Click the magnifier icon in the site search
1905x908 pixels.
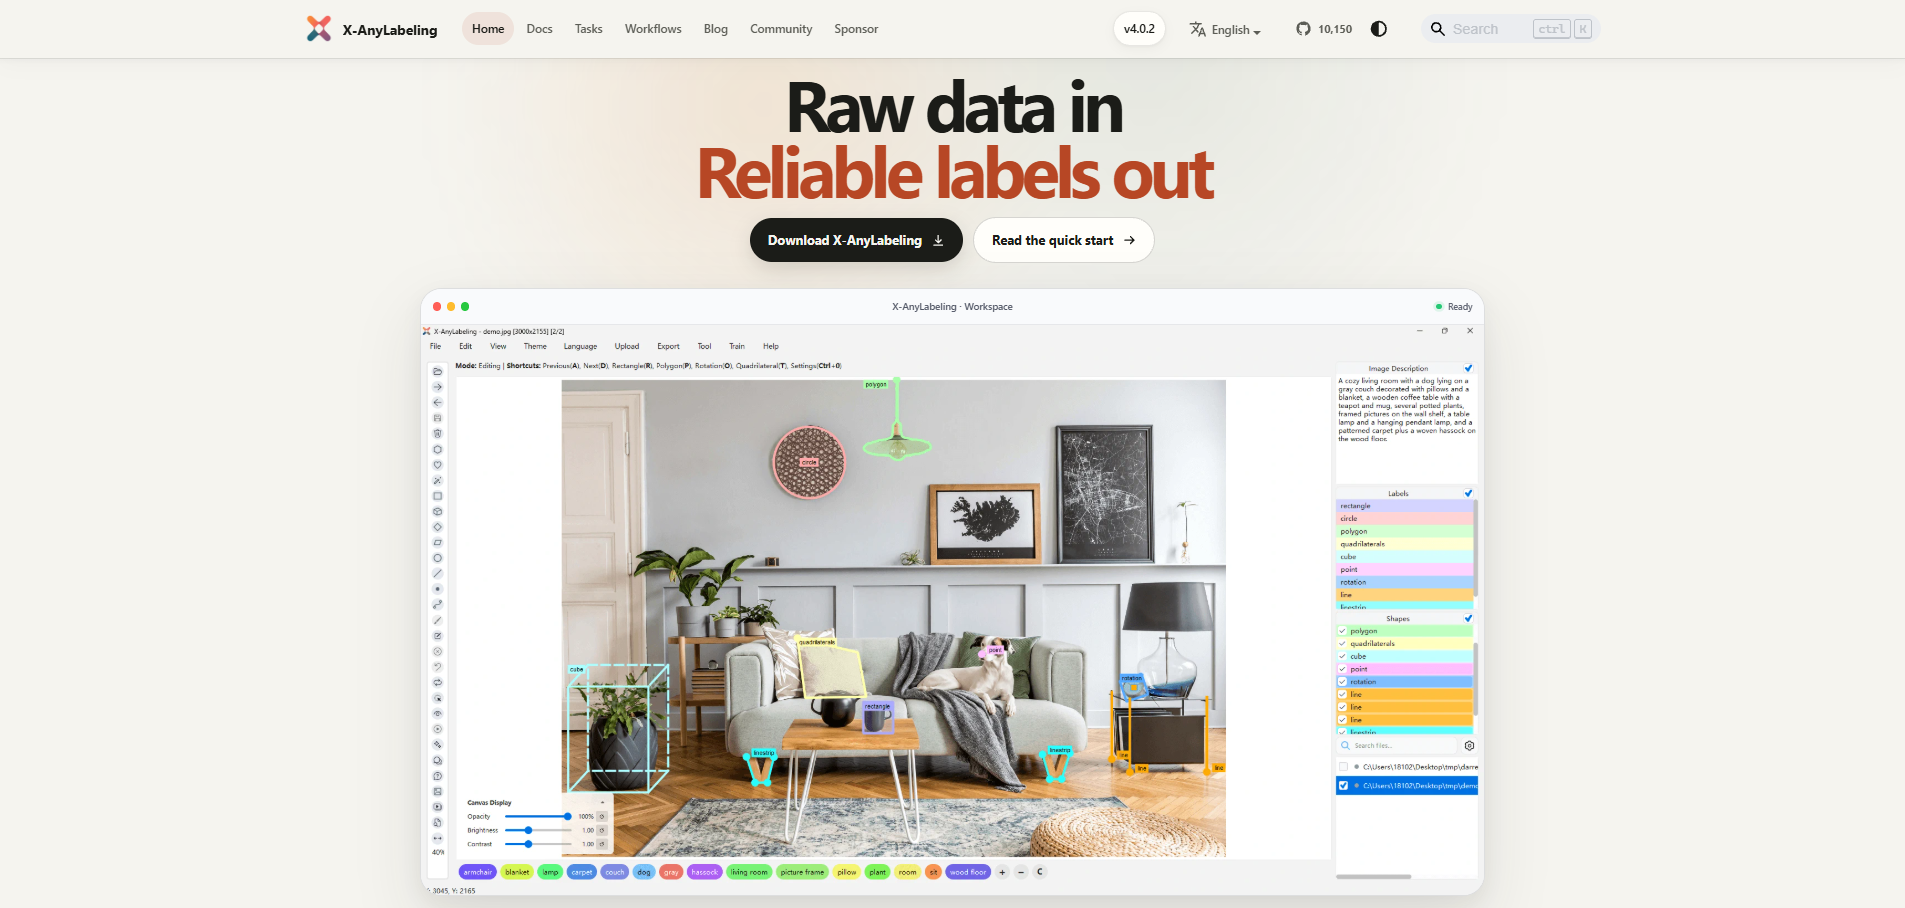1438,29
